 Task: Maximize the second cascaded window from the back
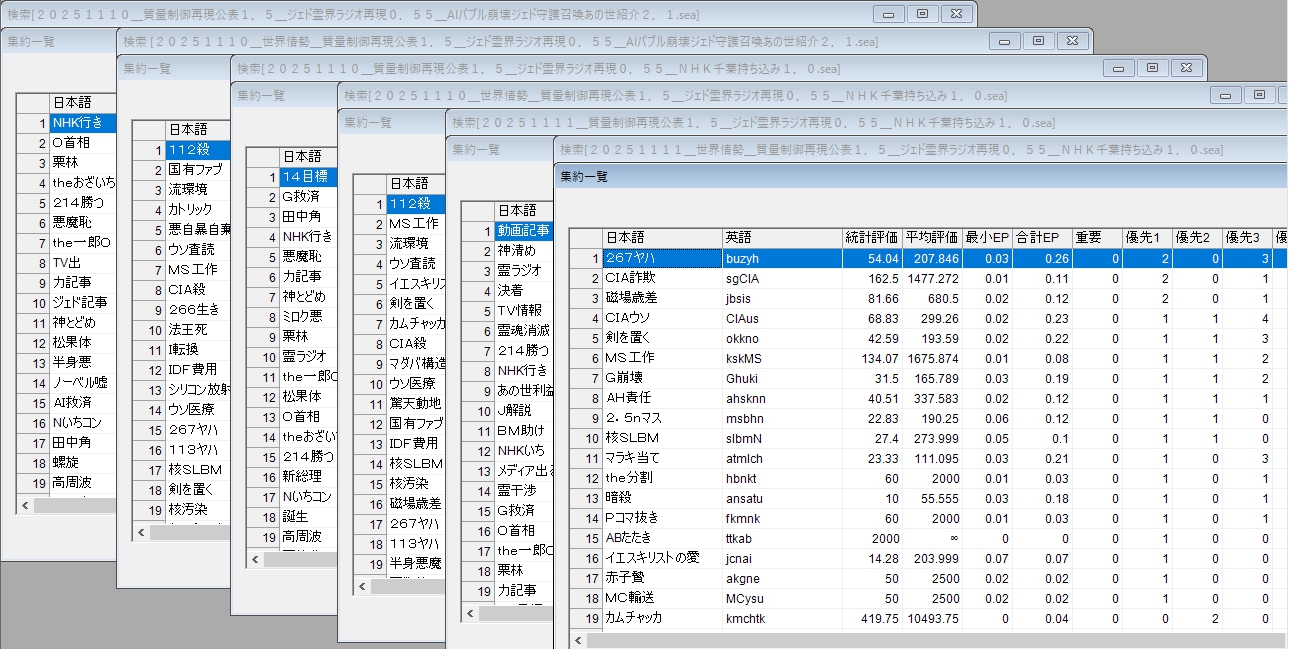coord(1038,41)
